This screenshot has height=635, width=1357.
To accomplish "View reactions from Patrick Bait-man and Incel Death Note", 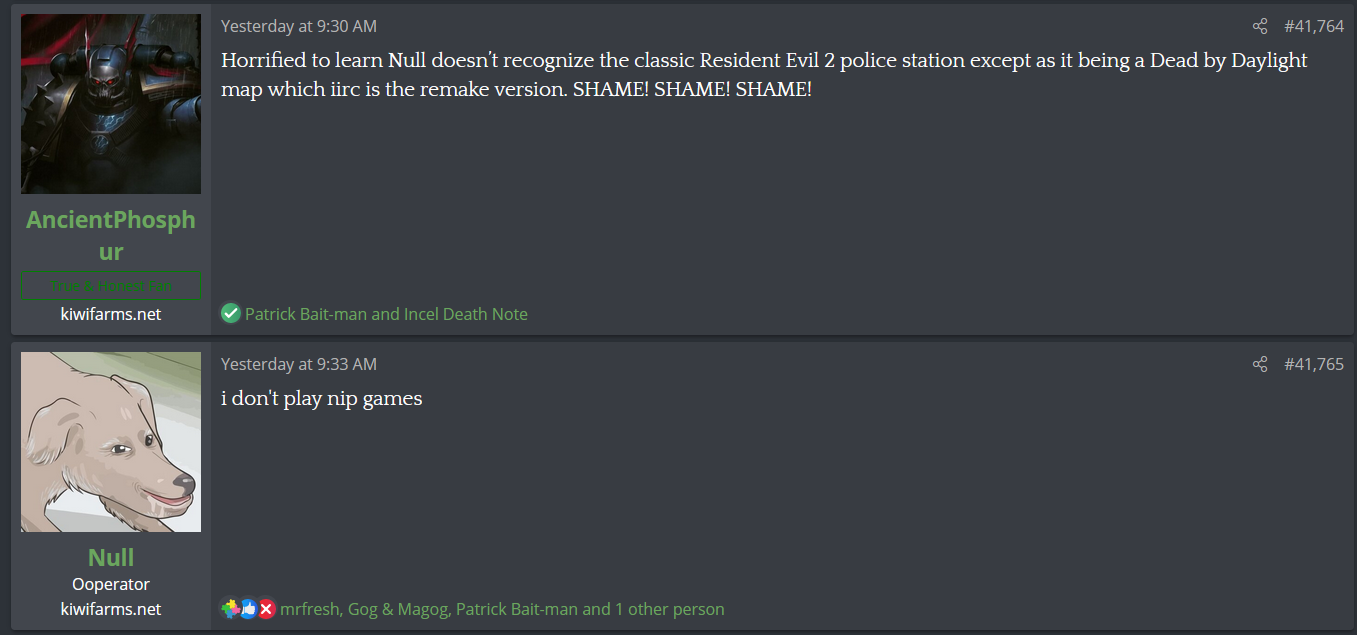I will point(386,314).
